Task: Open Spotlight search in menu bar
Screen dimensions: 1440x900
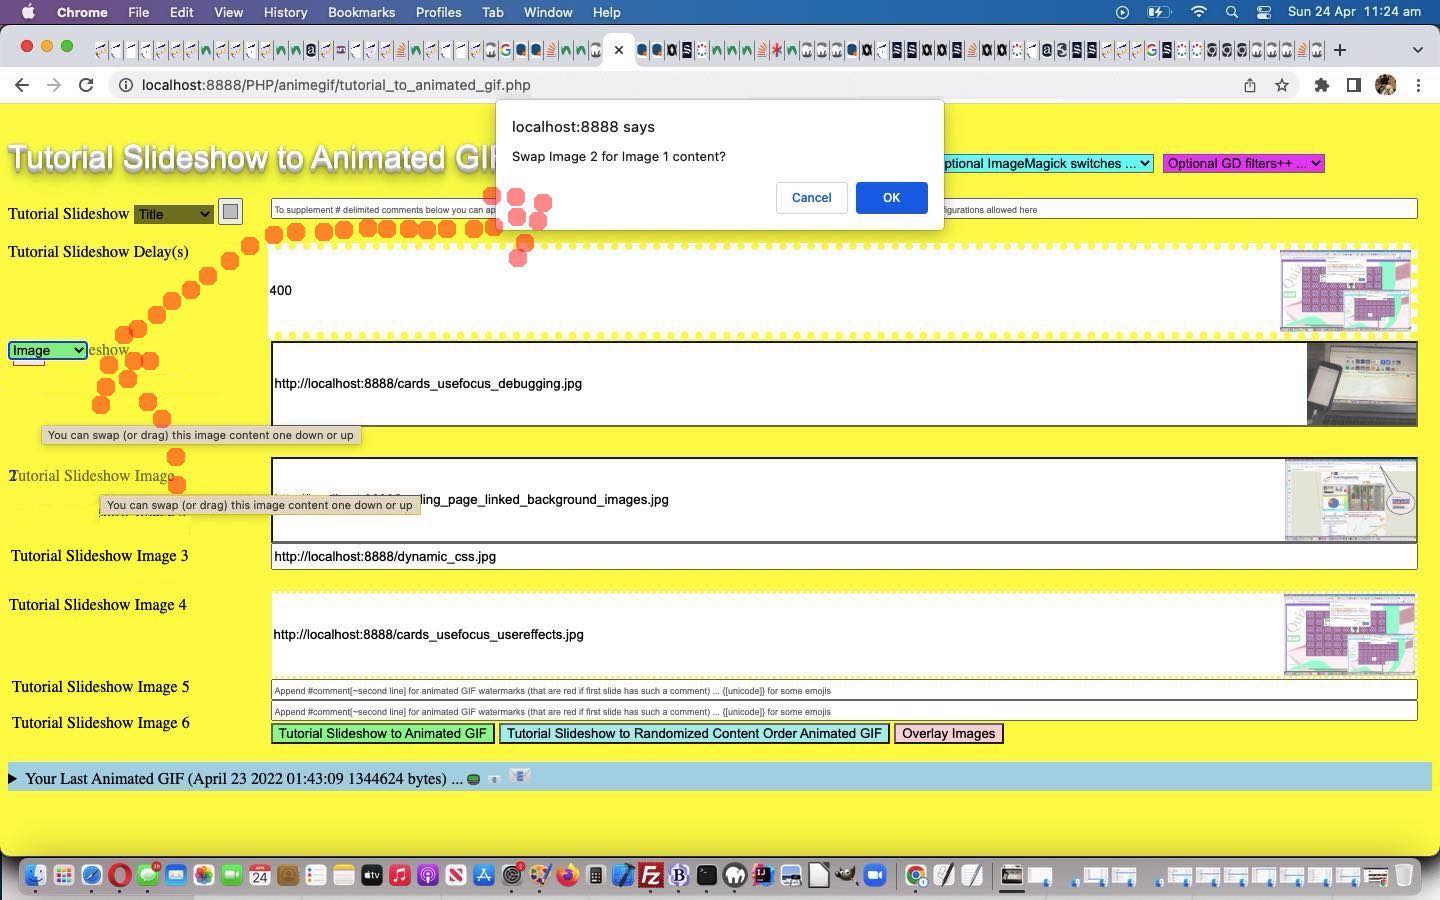Action: coord(1232,12)
